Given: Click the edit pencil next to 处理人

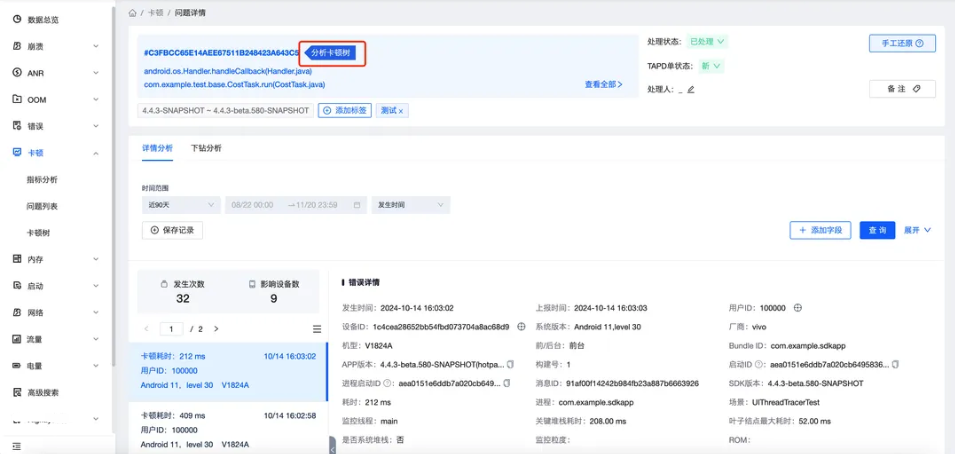Looking at the screenshot, I should pos(690,89).
